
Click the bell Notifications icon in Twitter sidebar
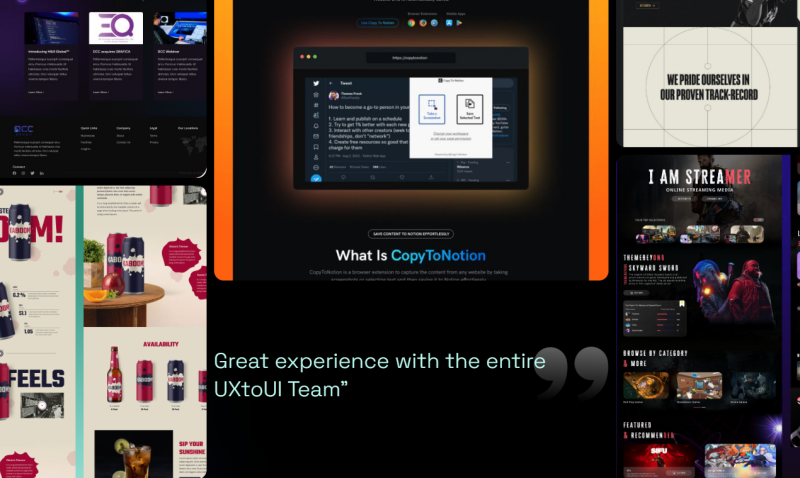tap(316, 126)
